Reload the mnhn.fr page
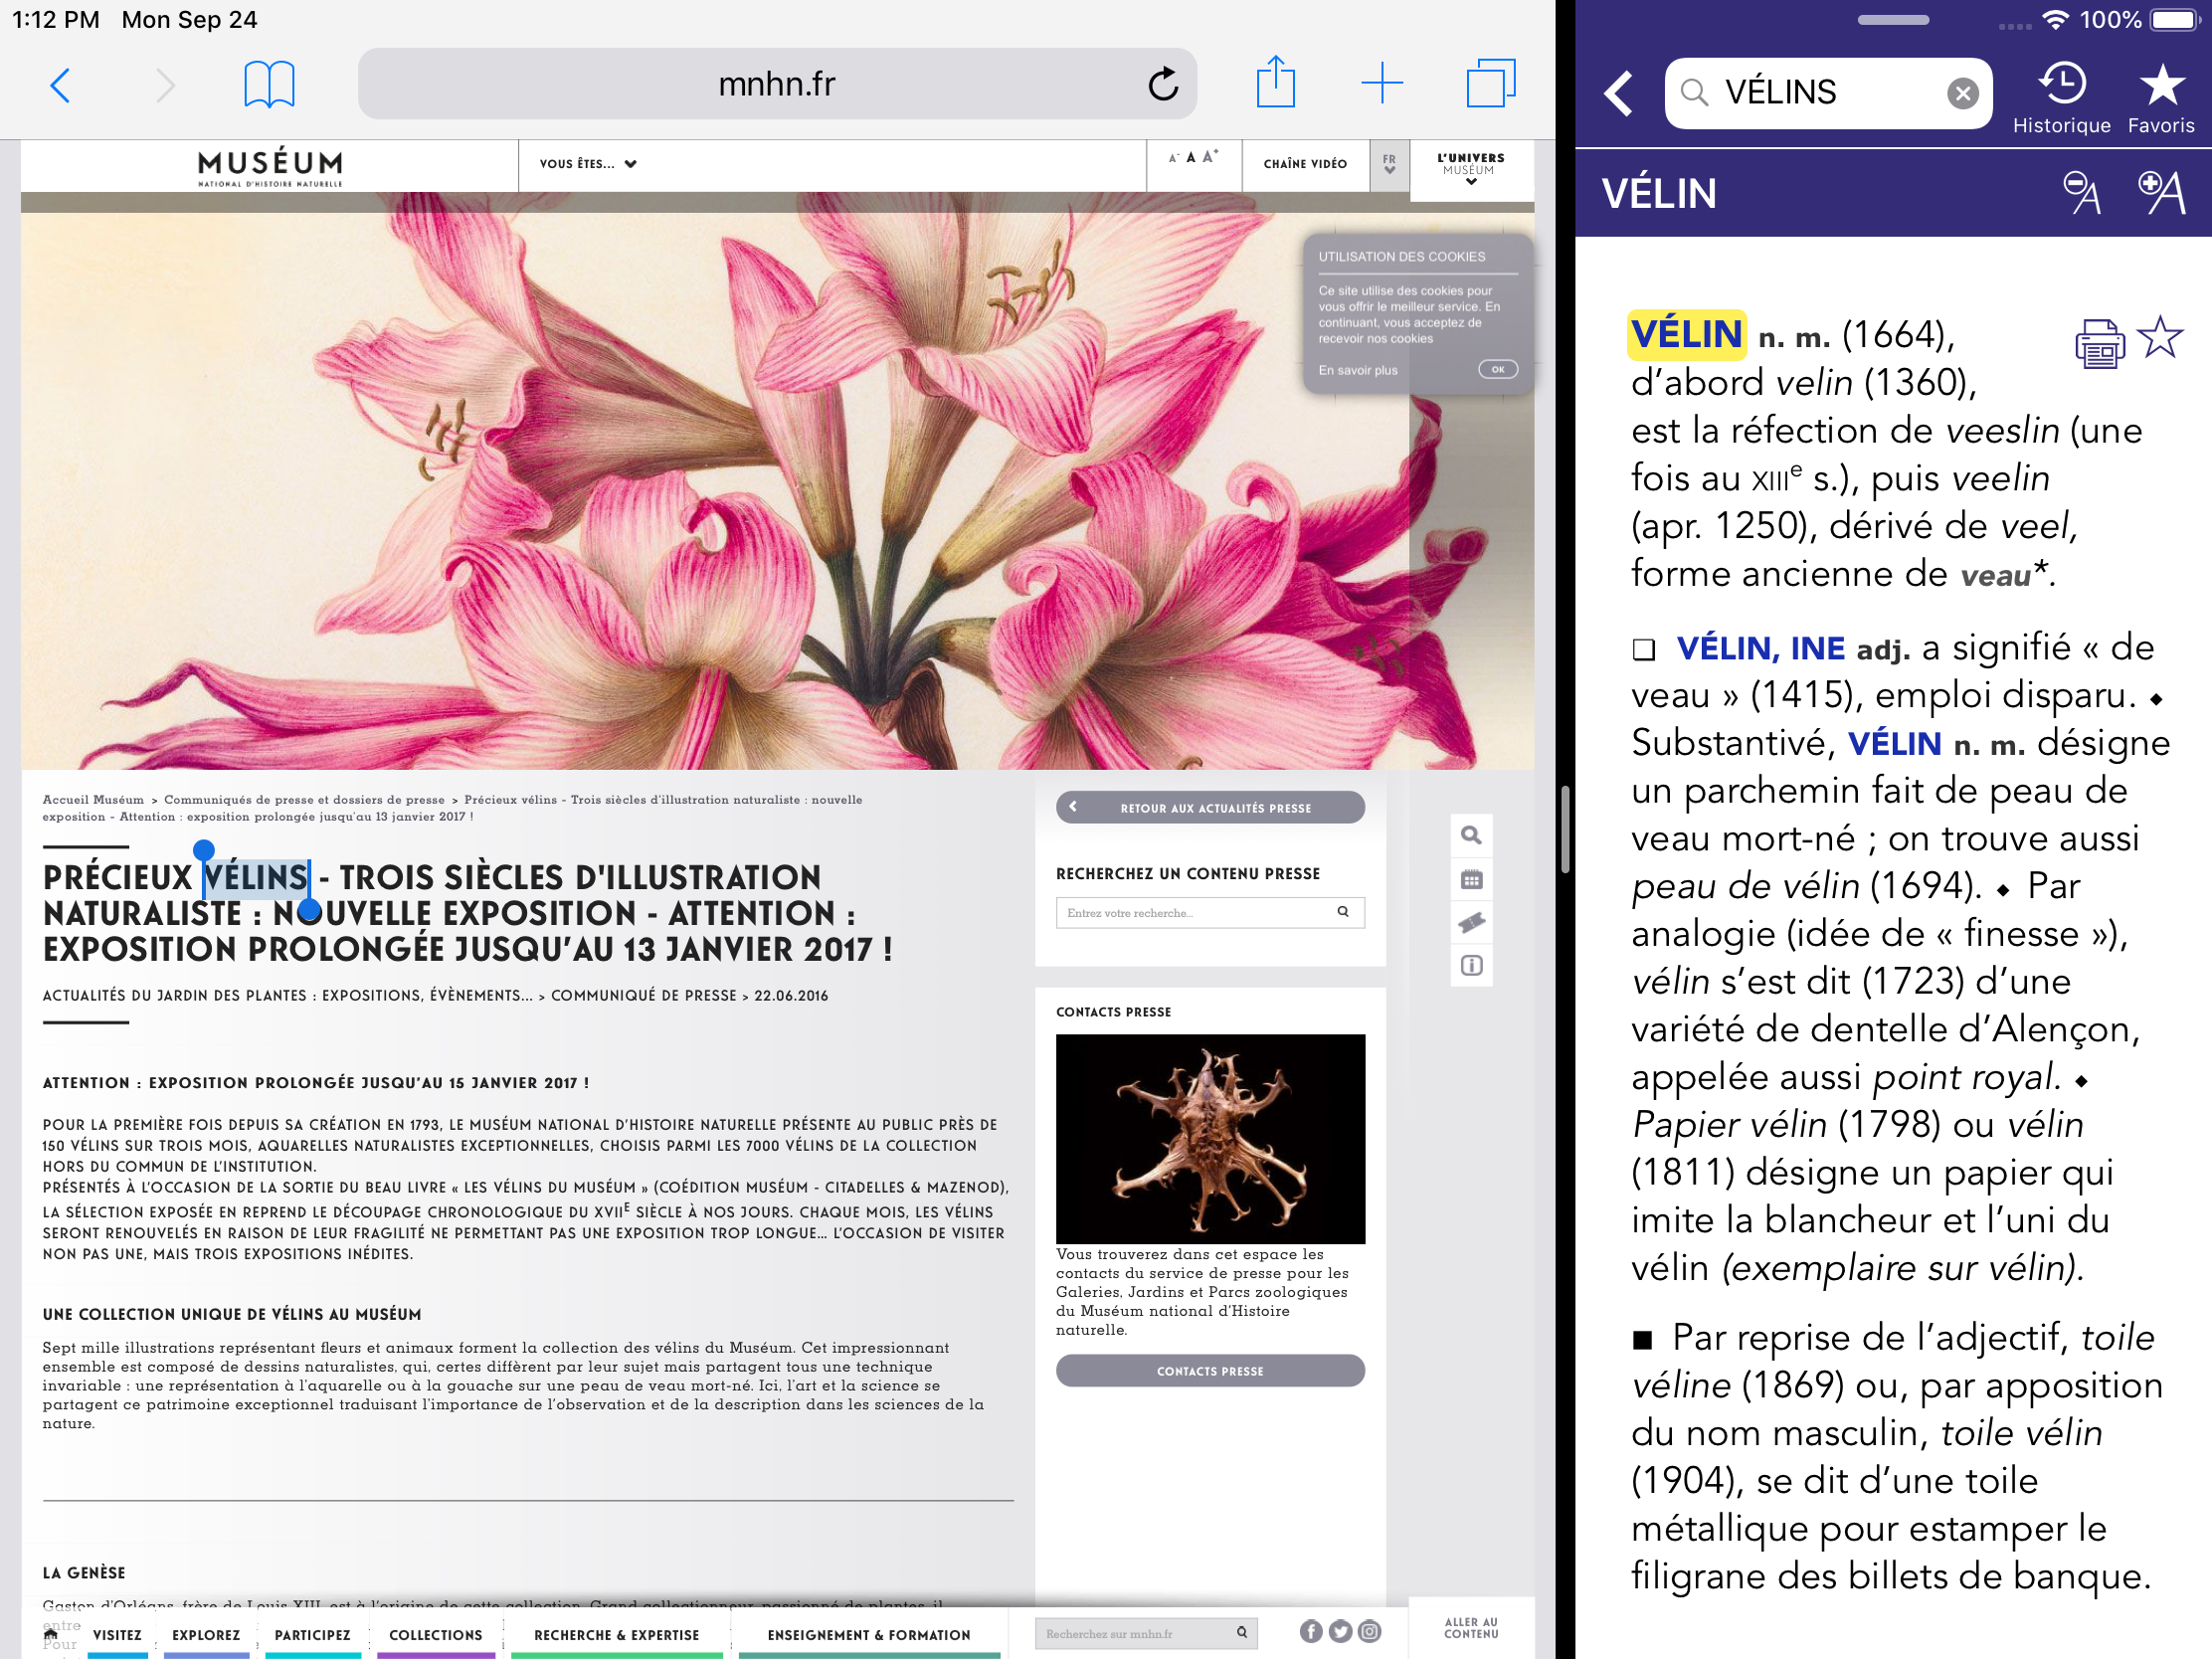This screenshot has height=1659, width=2212. tap(1163, 84)
